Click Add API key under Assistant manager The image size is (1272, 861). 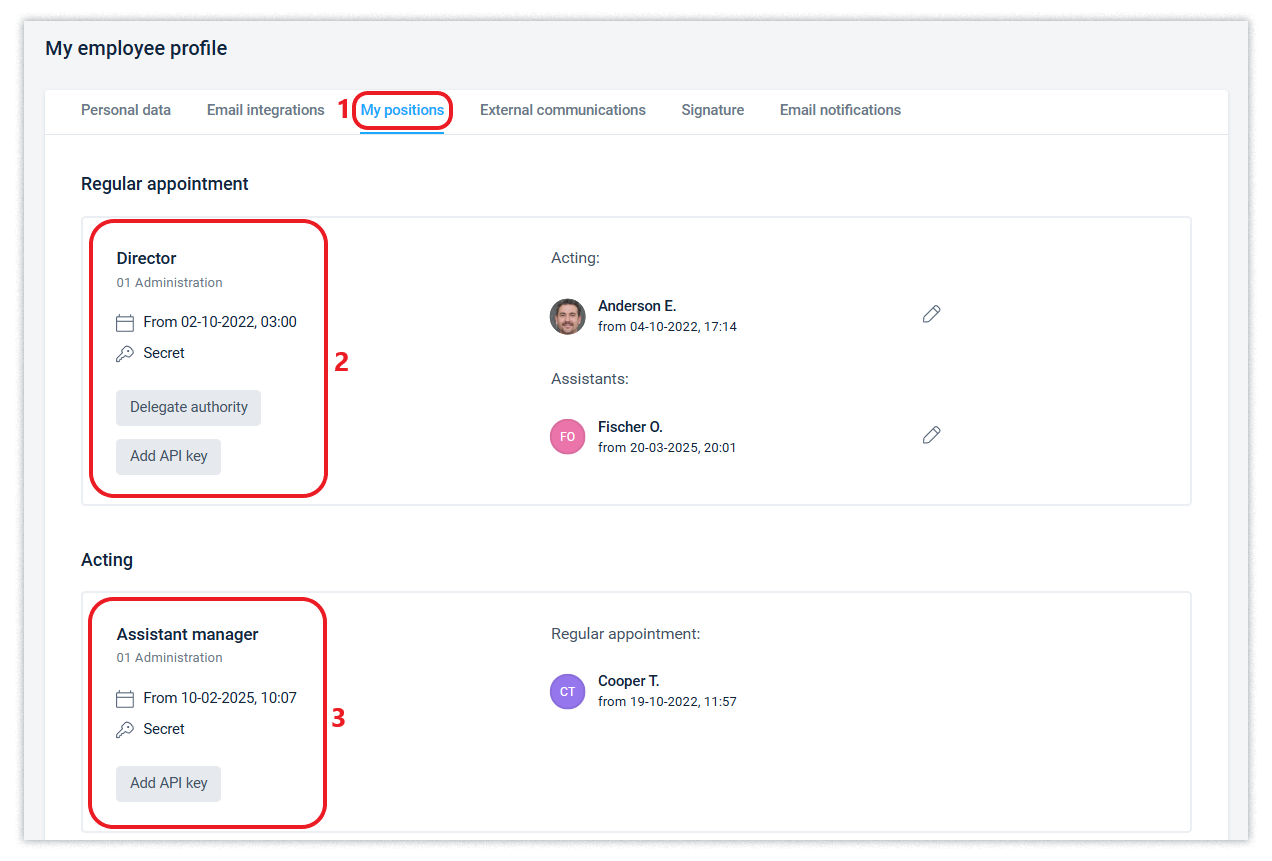pyautogui.click(x=168, y=784)
